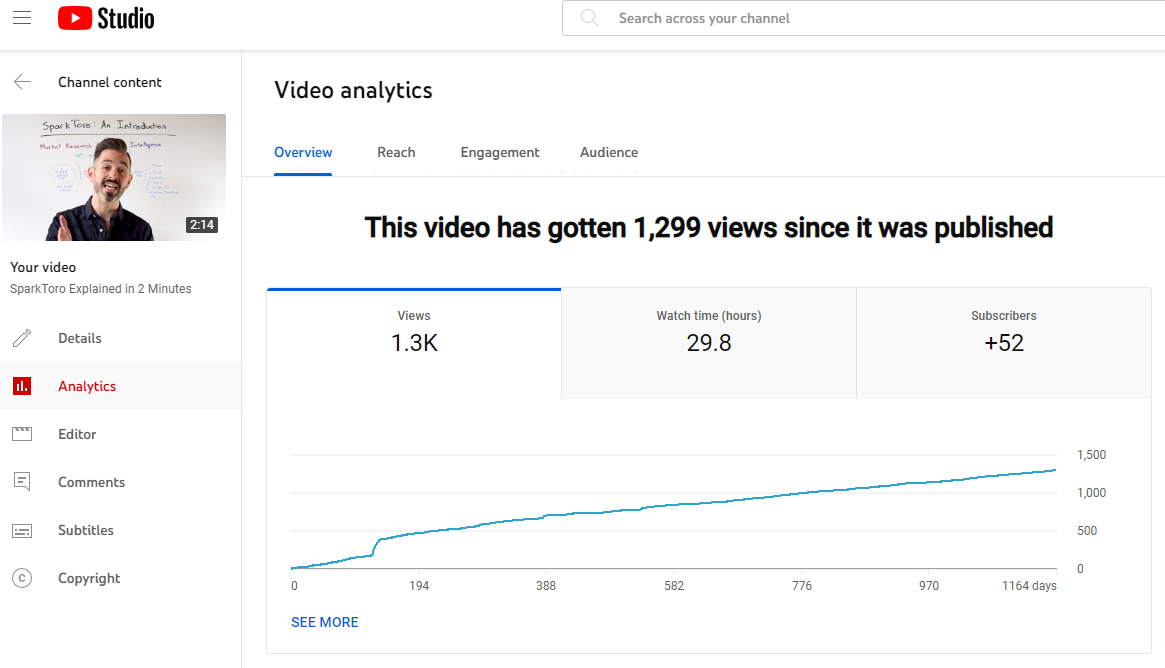The width and height of the screenshot is (1165, 668).
Task: Open the Analytics bar-chart icon
Action: pos(22,386)
